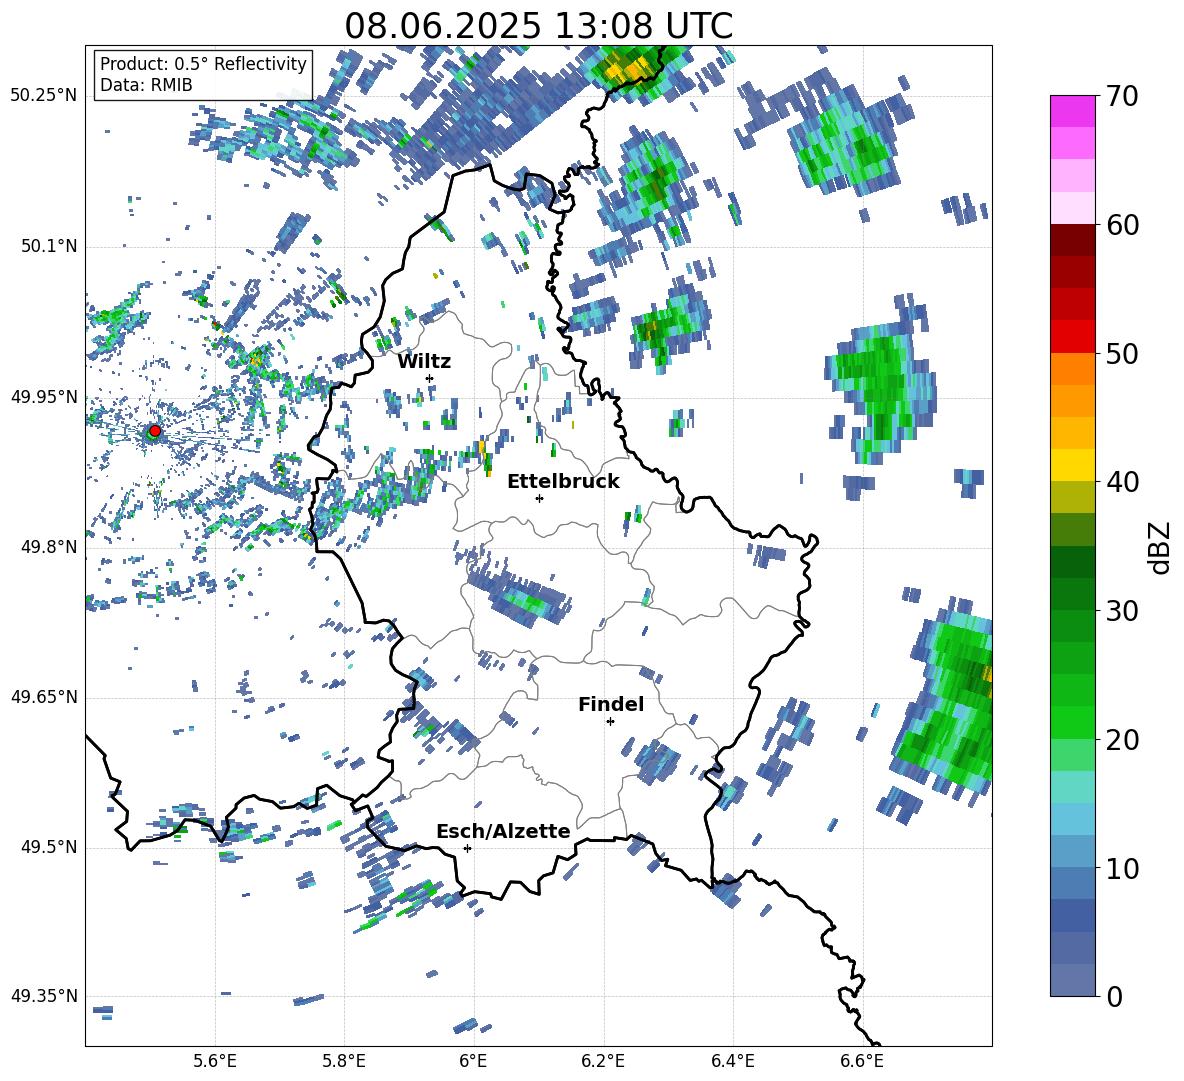Click the Wiltz station cross marker
Screen dimensions: 1184x1081
[x=430, y=378]
